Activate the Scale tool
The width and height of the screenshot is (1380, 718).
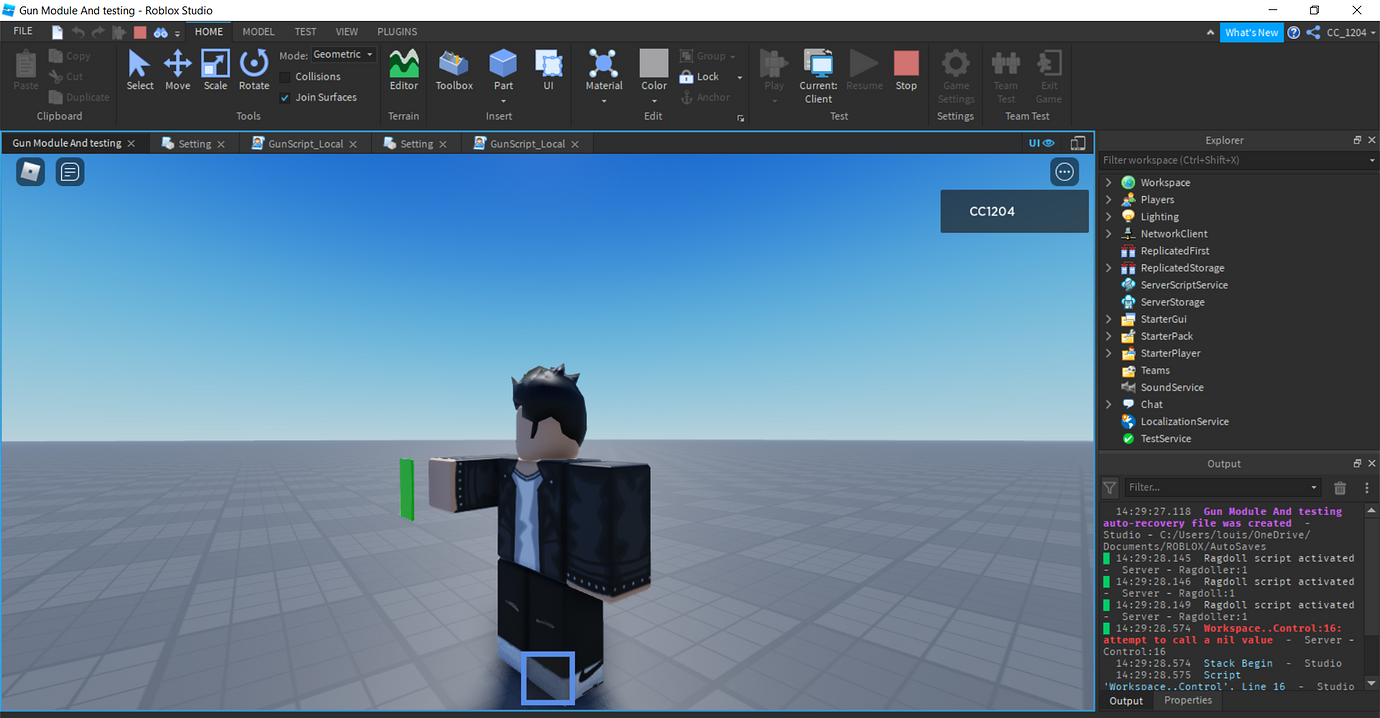pos(215,64)
